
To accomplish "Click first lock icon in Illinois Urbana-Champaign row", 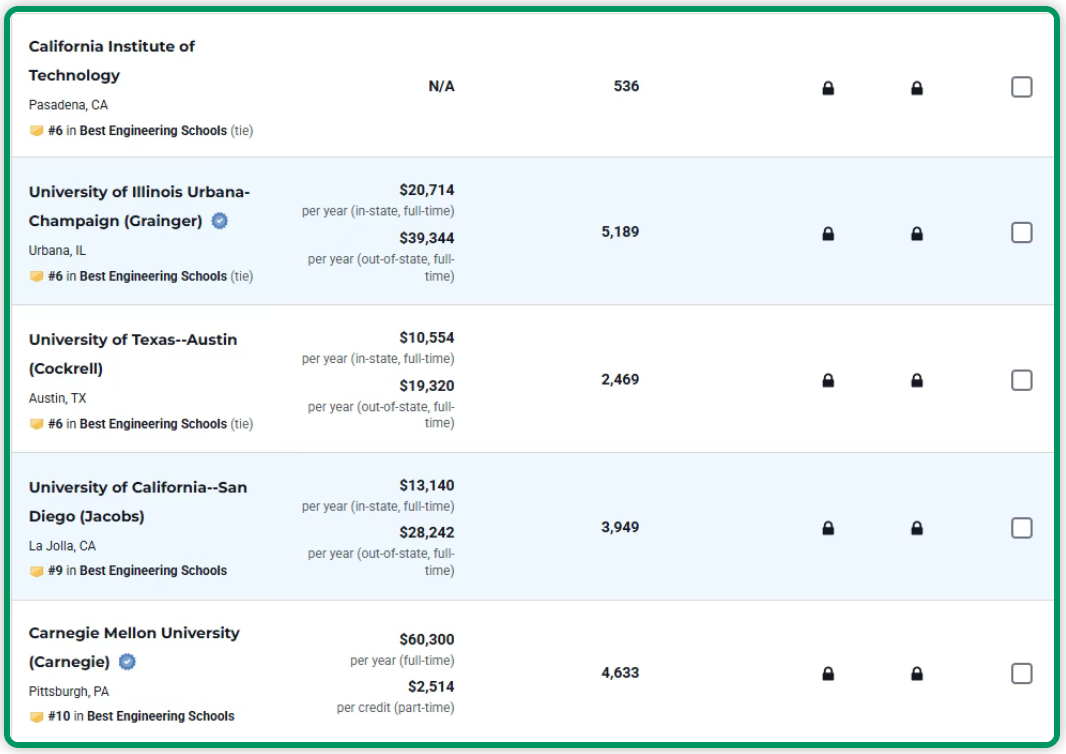I will click(828, 234).
